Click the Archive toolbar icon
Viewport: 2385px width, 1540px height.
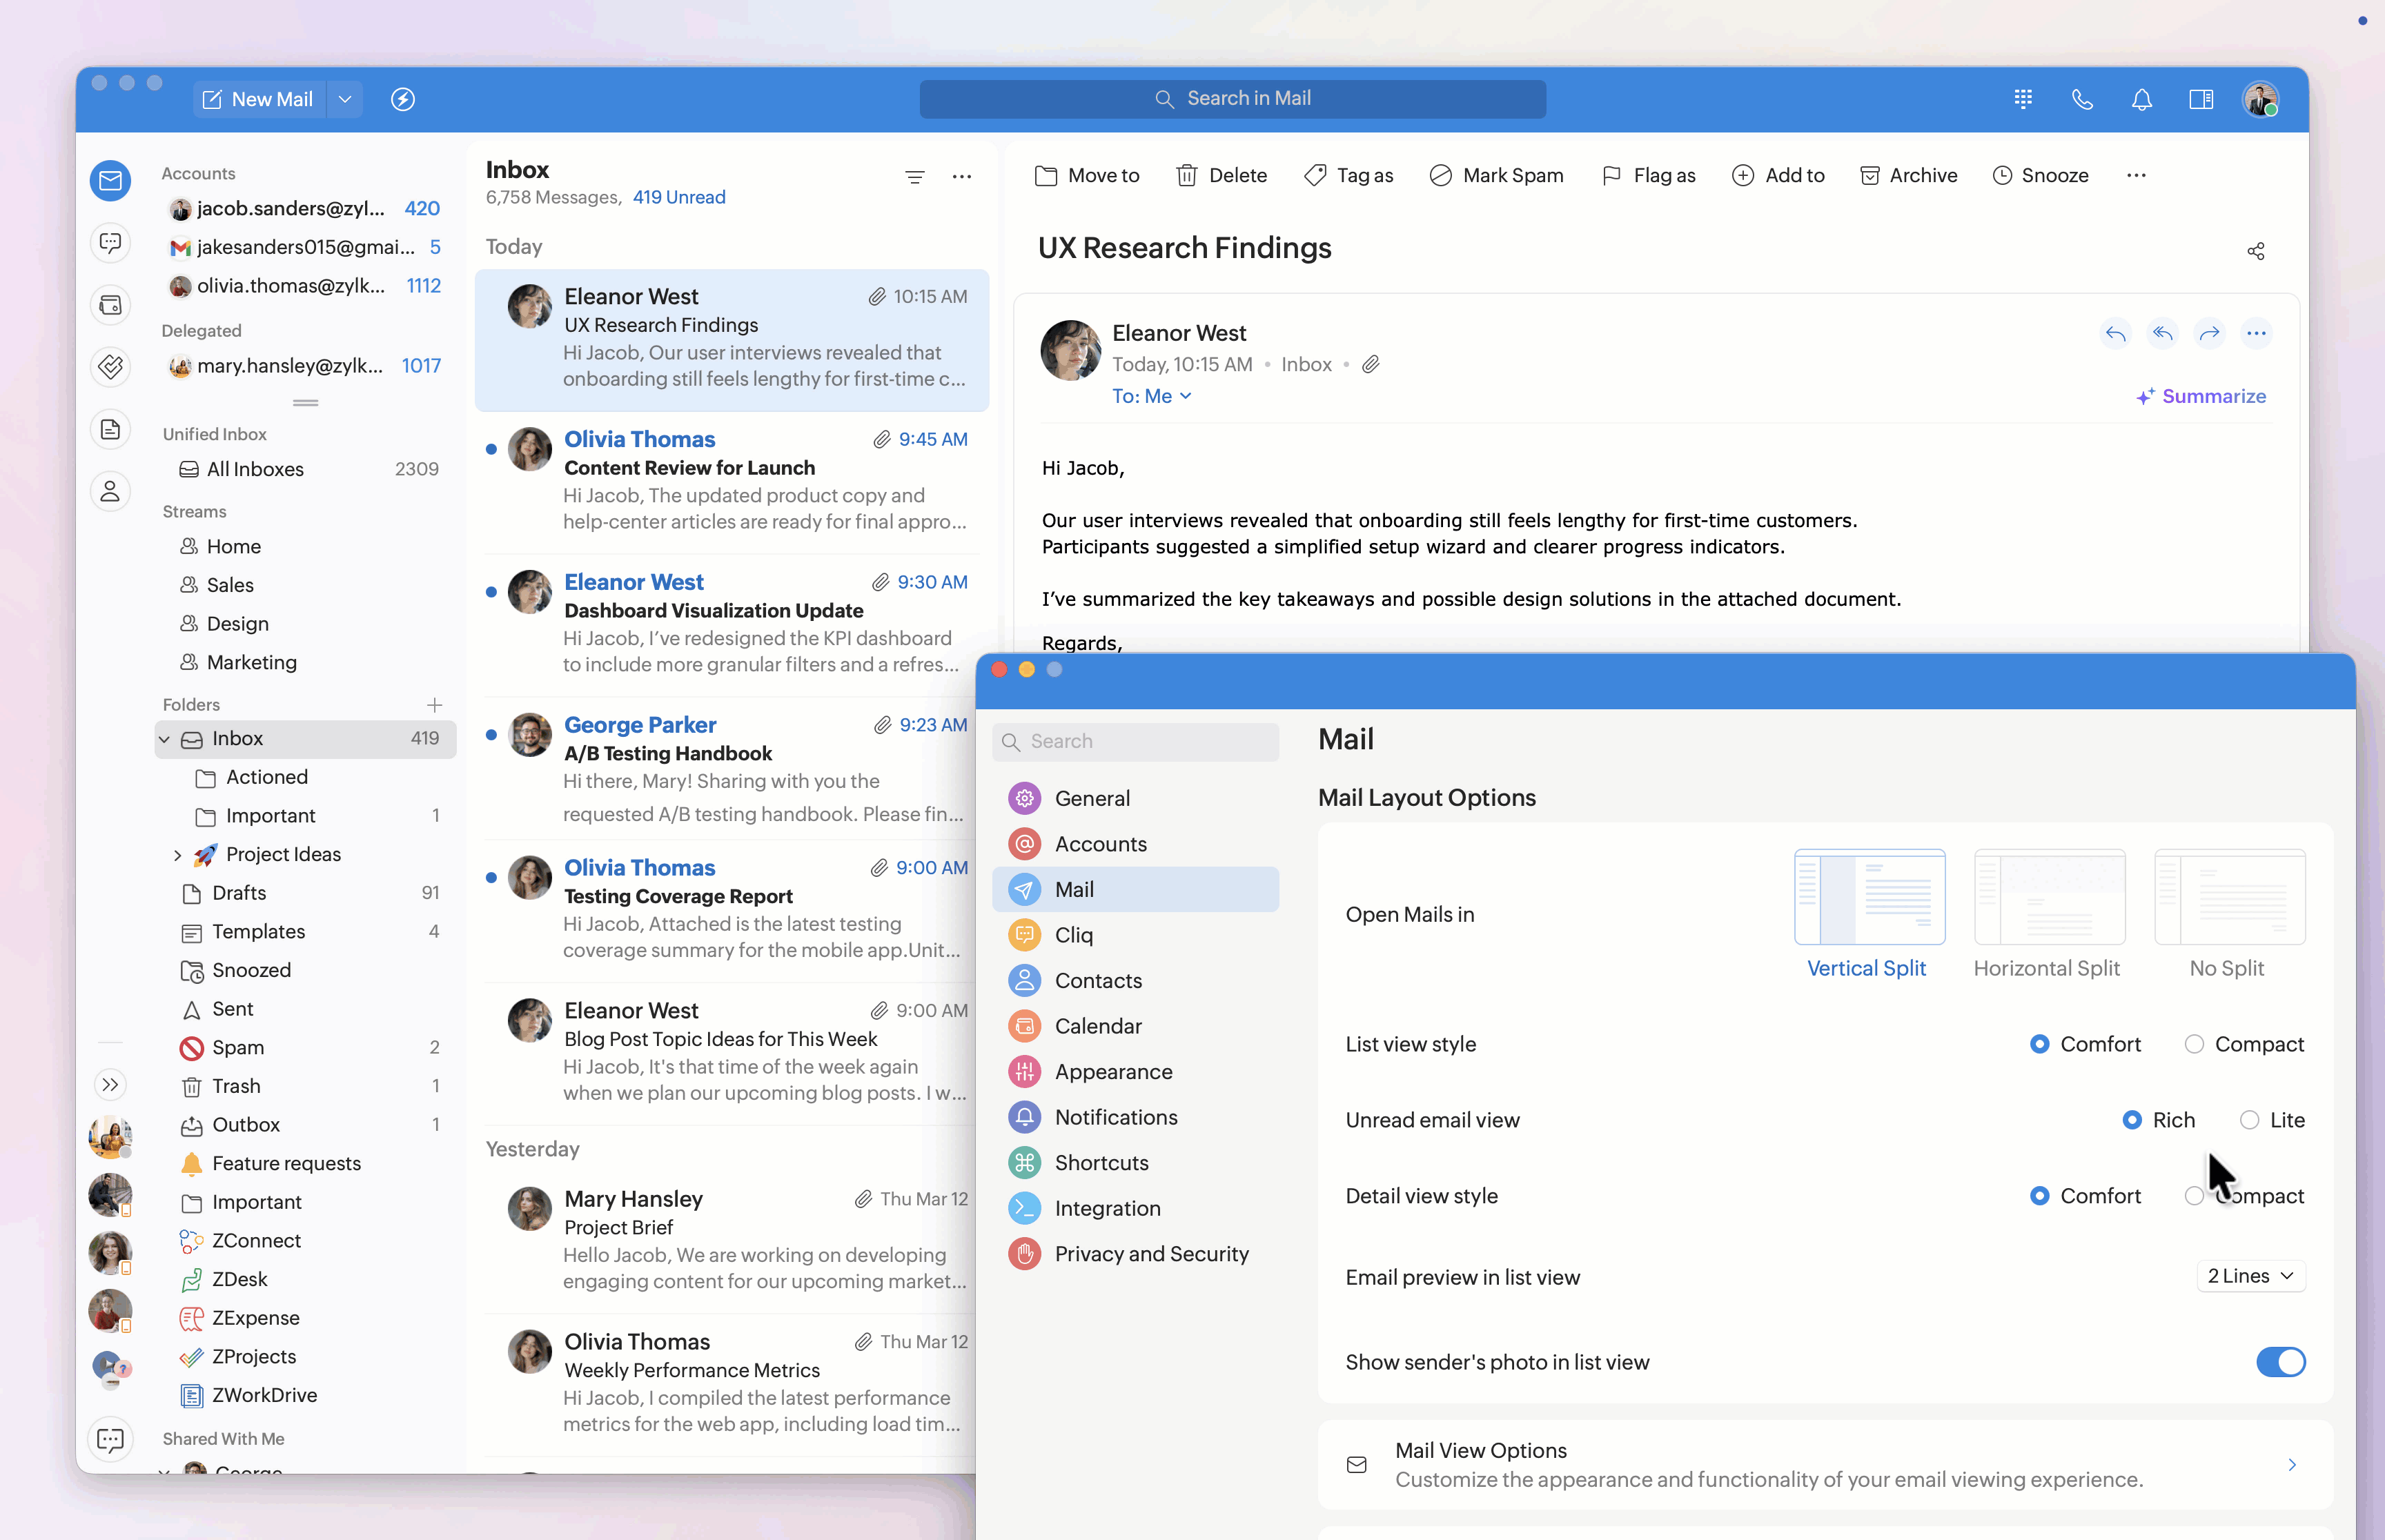tap(1869, 176)
